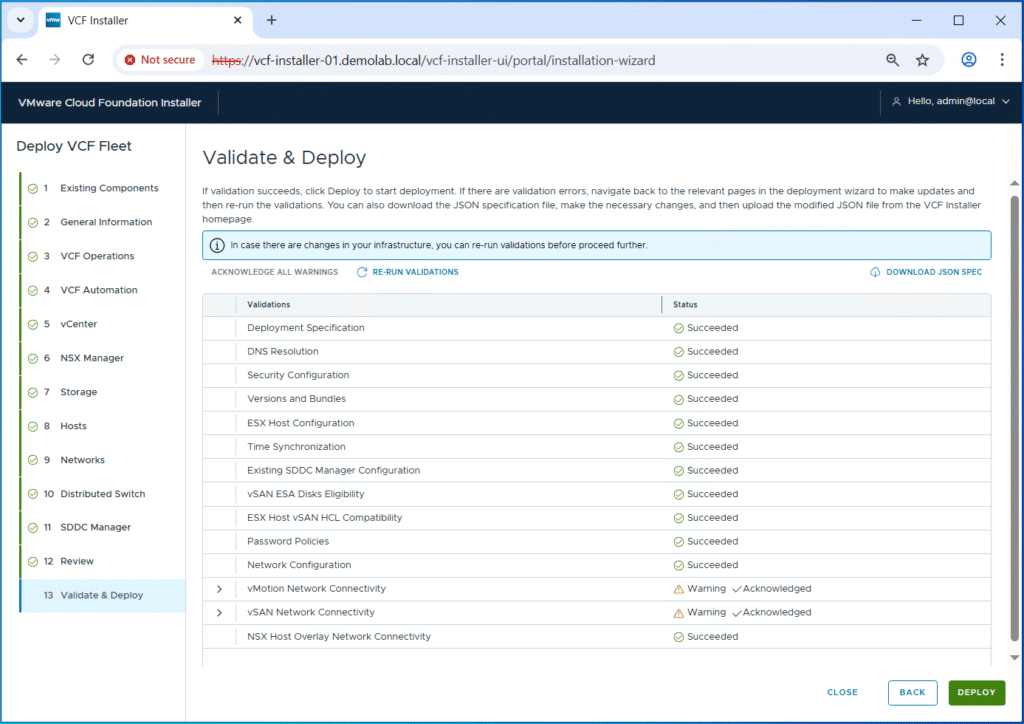Select the Distributed Switch wizard step
Screen dimensions: 1024x724
[102, 494]
